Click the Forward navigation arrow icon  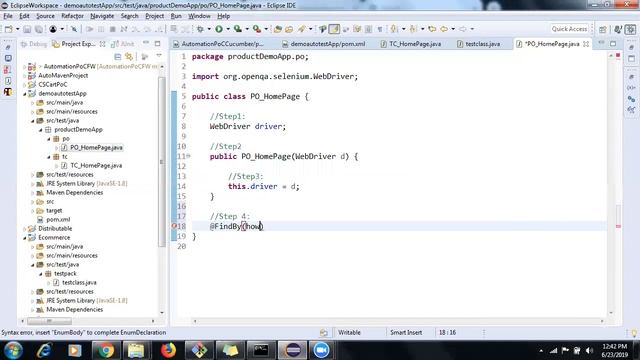point(463,29)
